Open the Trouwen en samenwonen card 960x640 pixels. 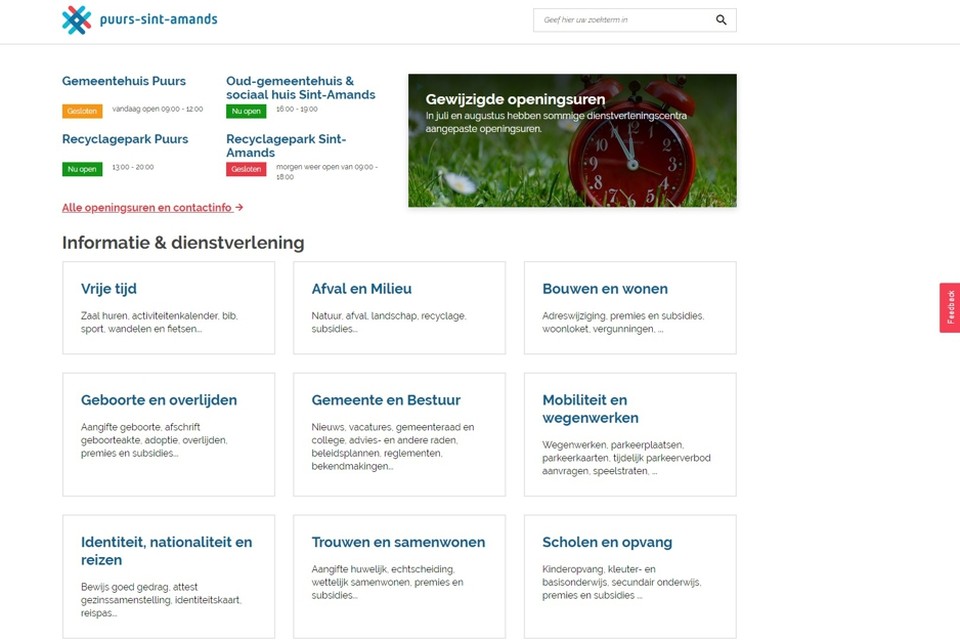tap(399, 576)
